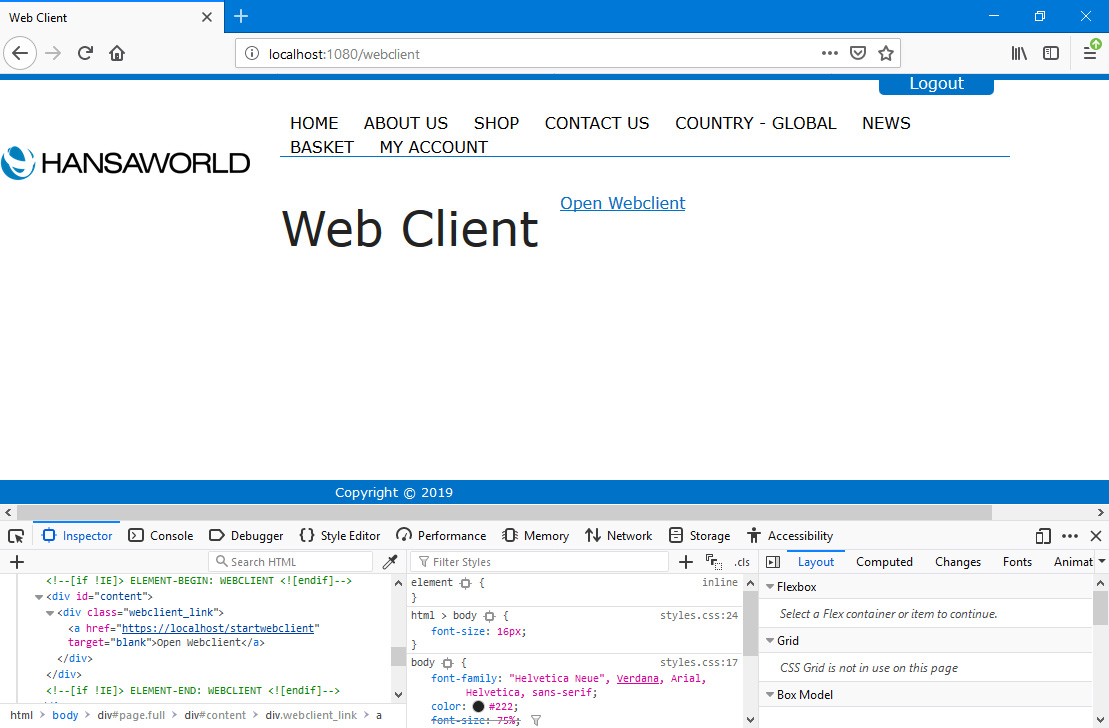Open the Debugger tab

(247, 536)
